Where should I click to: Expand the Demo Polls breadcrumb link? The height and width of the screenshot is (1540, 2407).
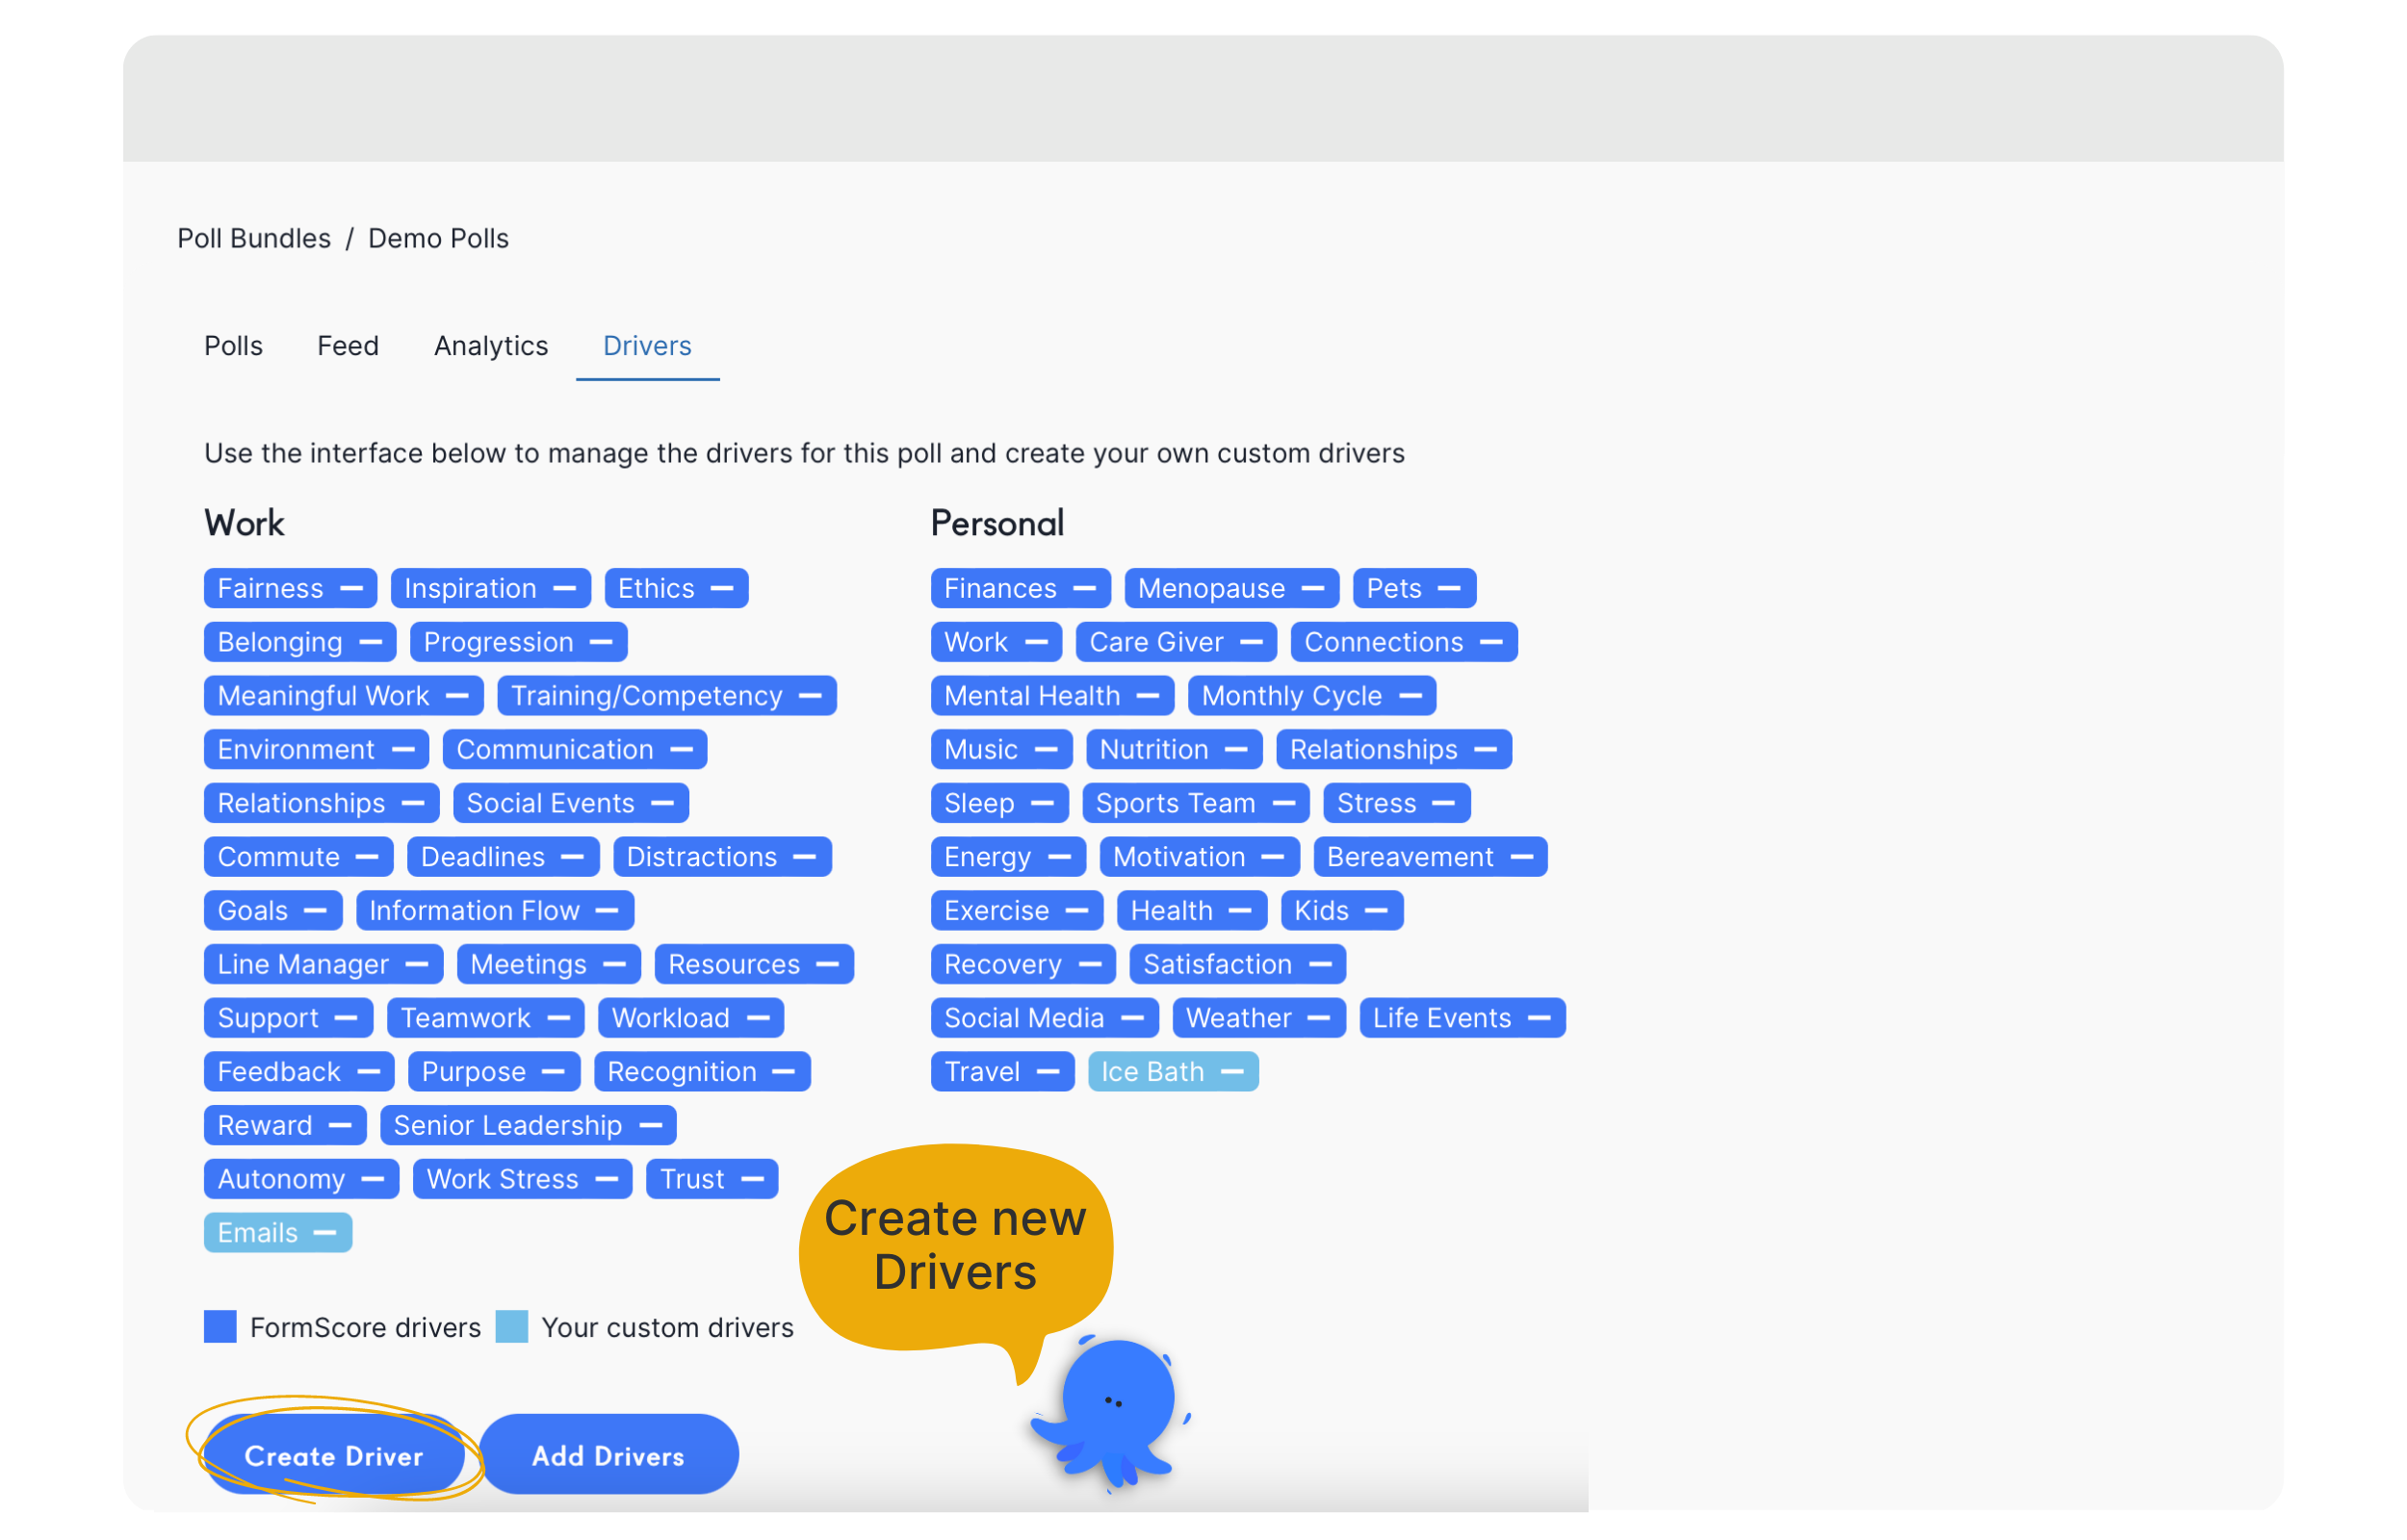tap(437, 237)
